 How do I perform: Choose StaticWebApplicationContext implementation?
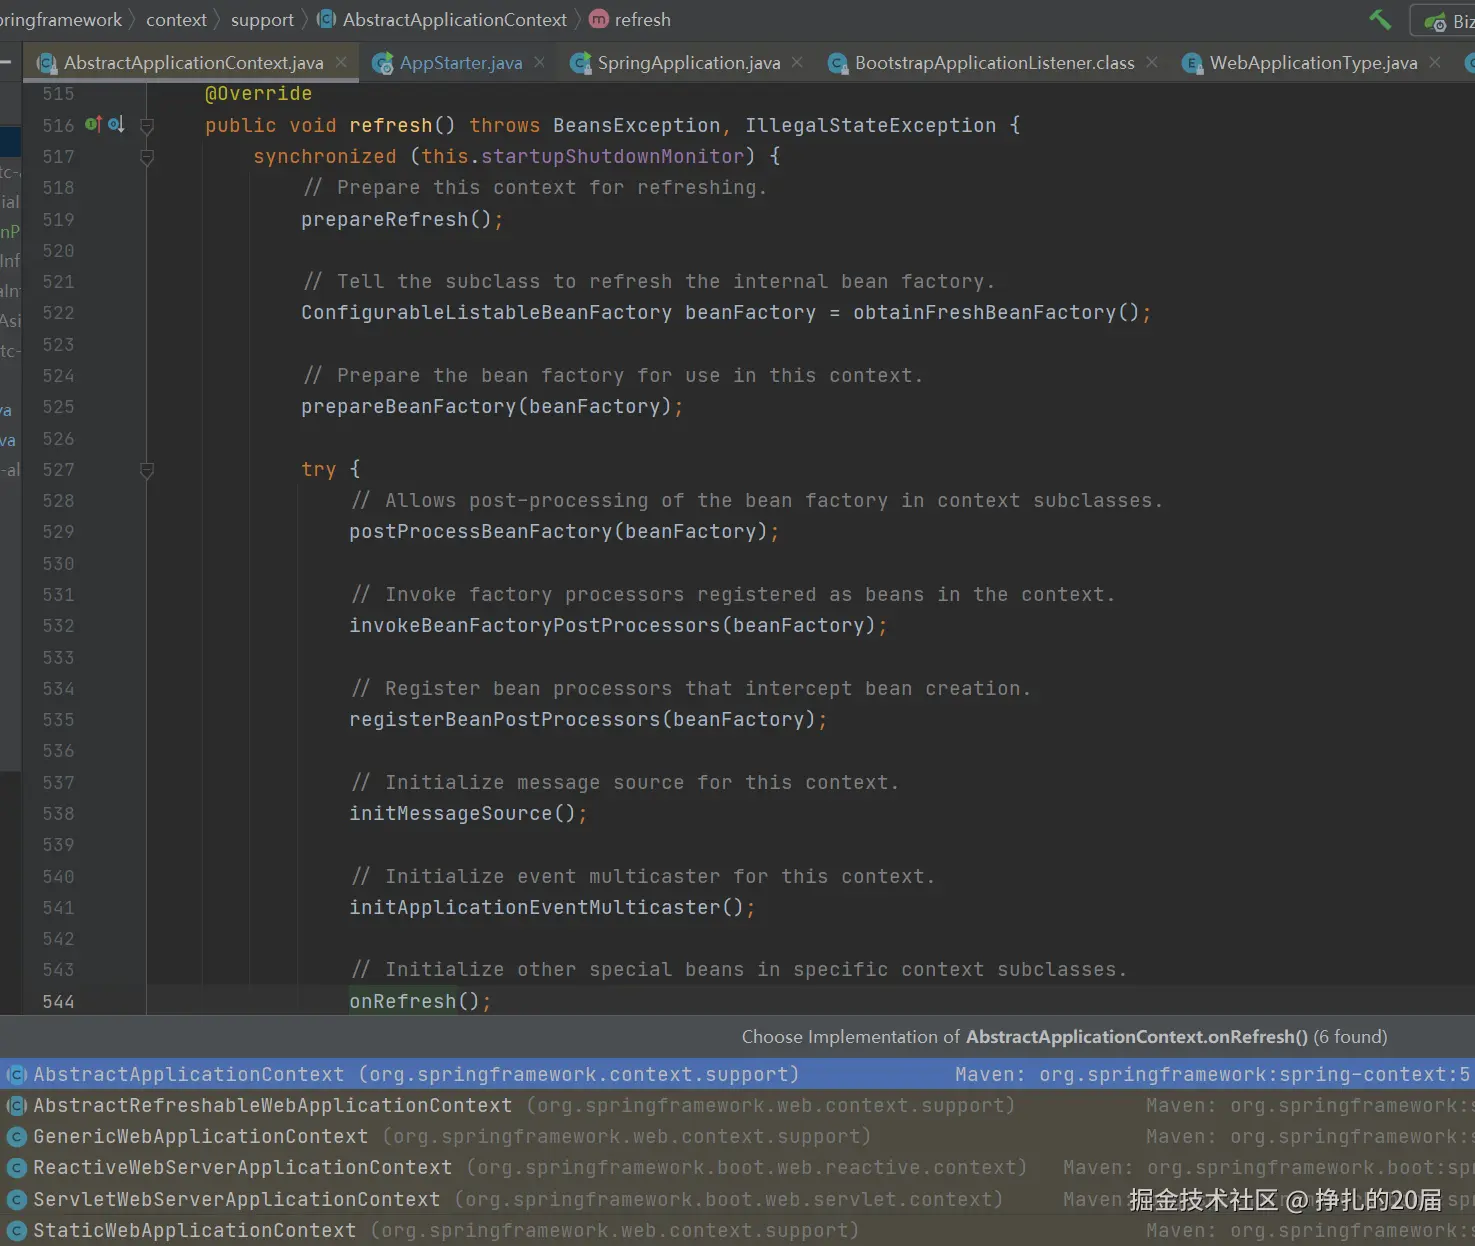pos(737,1230)
